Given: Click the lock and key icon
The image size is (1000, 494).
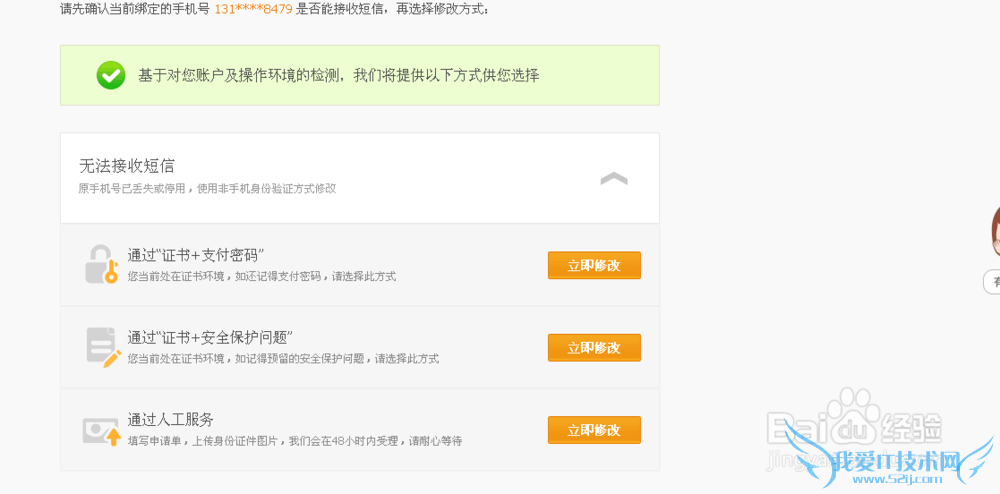Looking at the screenshot, I should [101, 265].
